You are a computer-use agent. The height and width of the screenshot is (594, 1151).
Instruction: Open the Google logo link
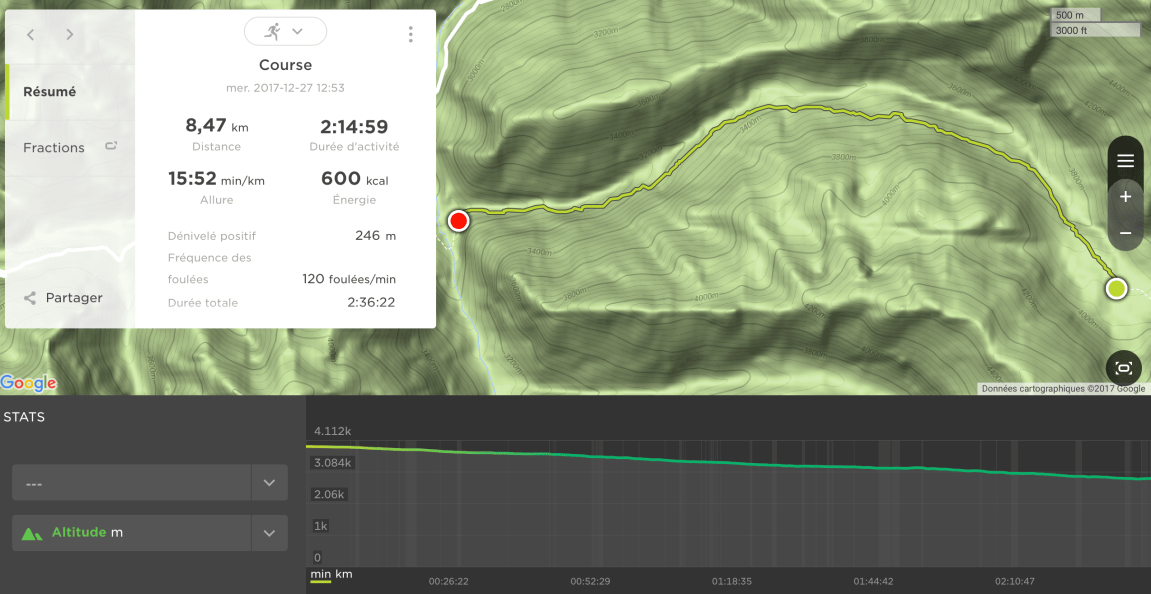point(29,383)
